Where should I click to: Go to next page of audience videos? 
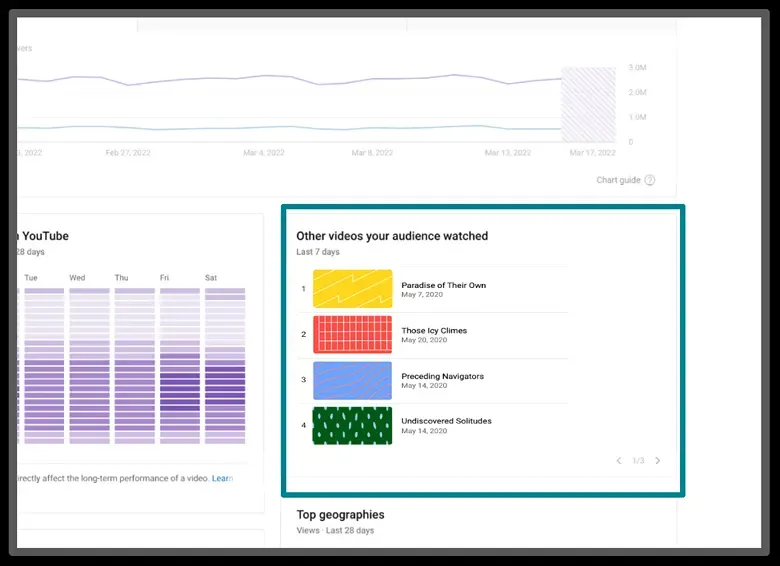658,461
